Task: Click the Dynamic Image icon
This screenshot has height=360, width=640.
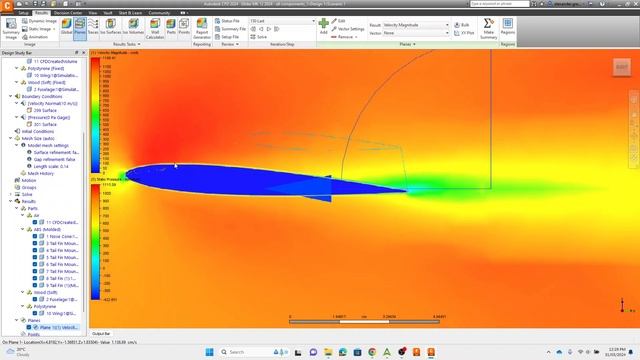Action: (x=25, y=21)
